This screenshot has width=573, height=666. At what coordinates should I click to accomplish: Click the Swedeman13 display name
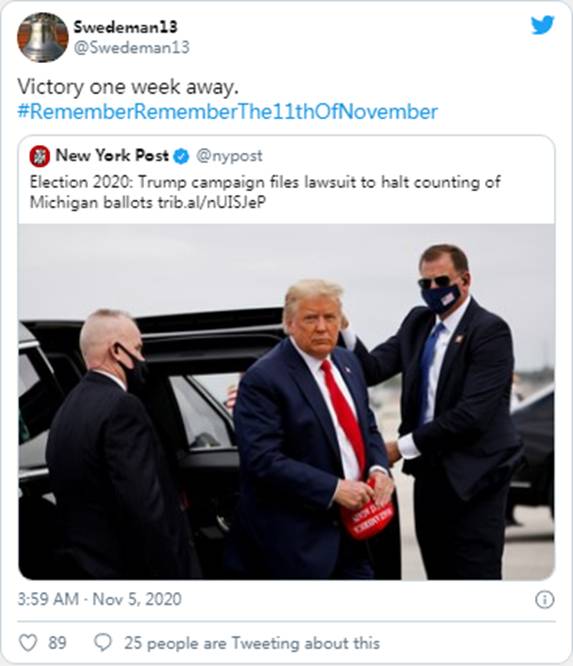coord(125,27)
